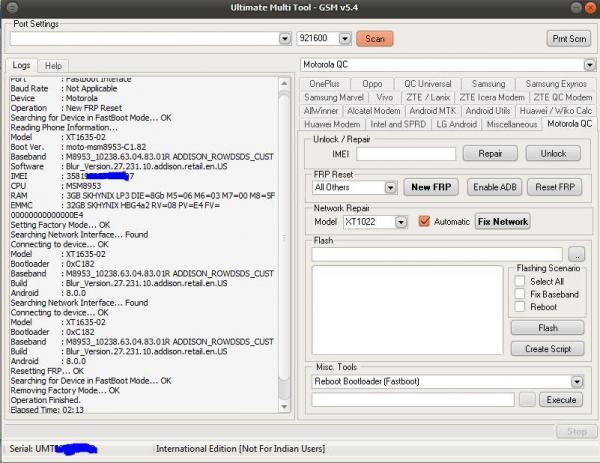Screen dimensions: 600x463
Task: Click the flash file path field
Action: 437,254
